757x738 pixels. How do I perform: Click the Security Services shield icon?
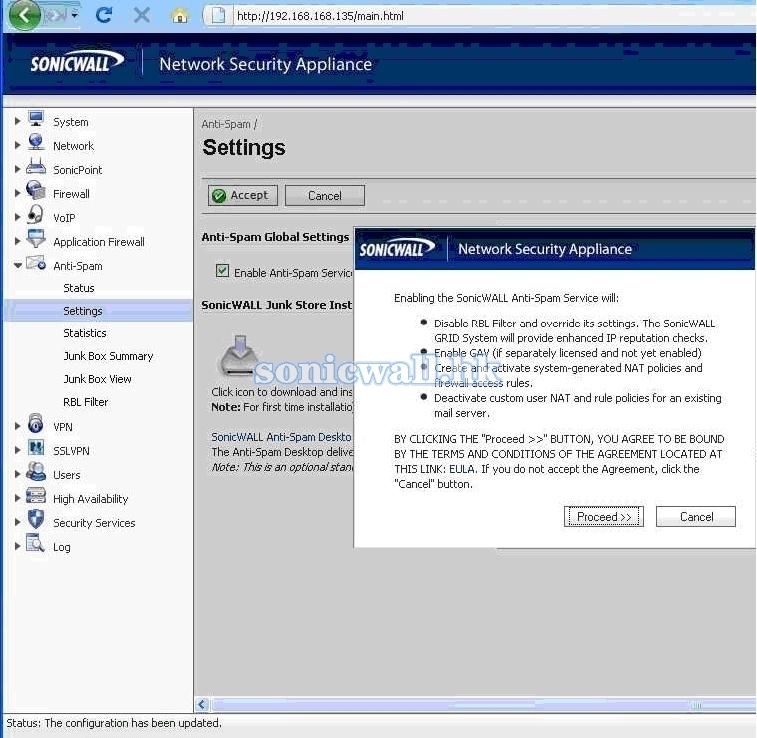tap(36, 519)
